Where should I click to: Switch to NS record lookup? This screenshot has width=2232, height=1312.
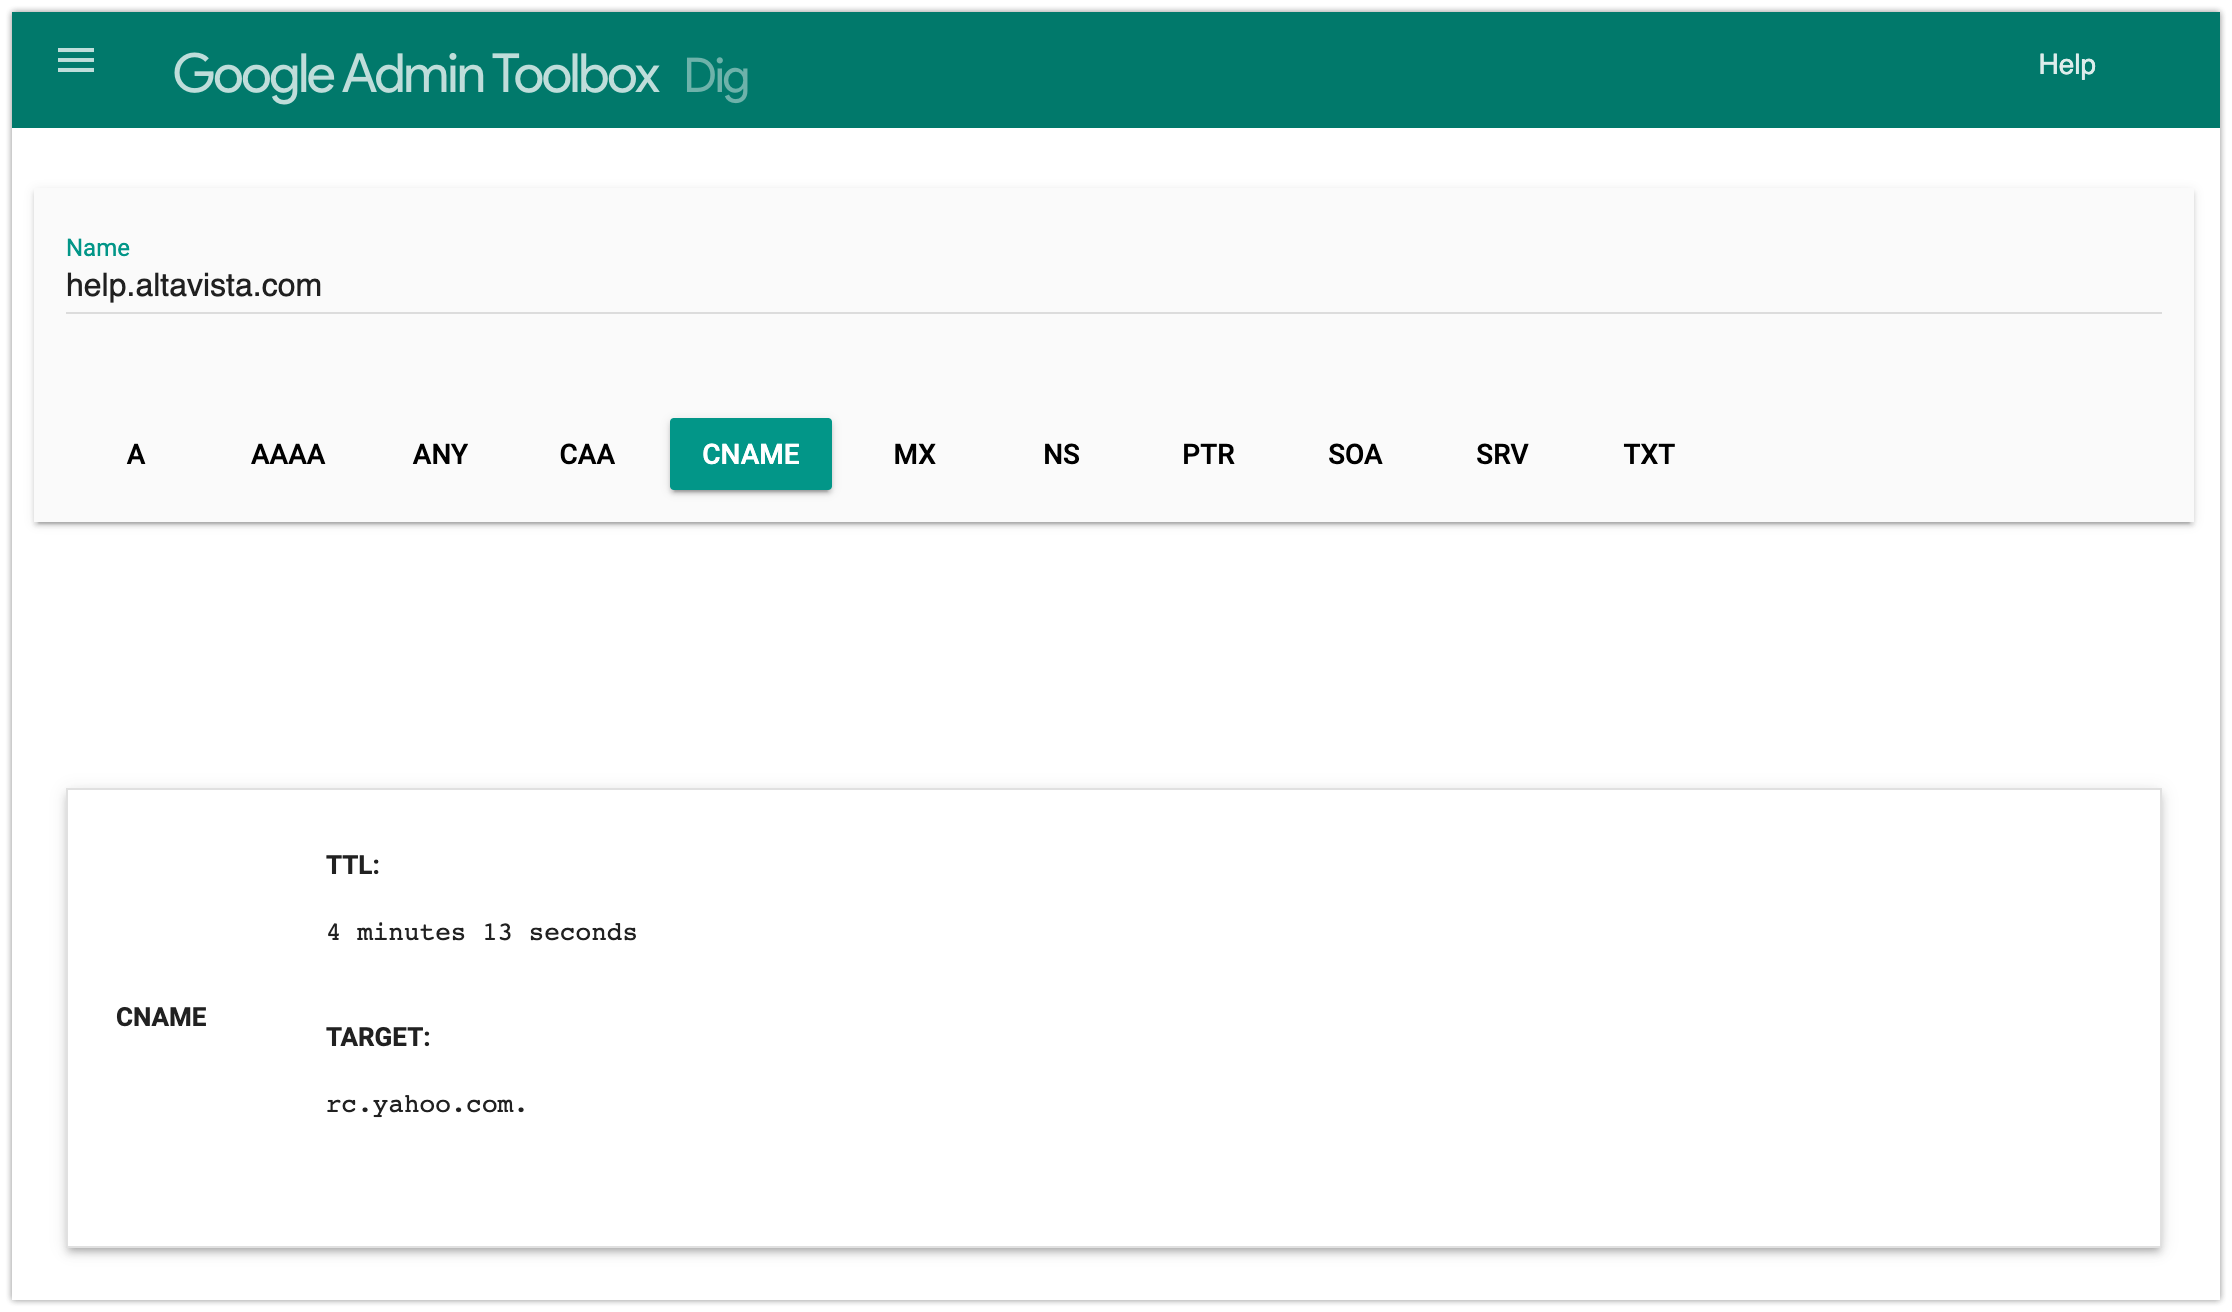(x=1061, y=455)
